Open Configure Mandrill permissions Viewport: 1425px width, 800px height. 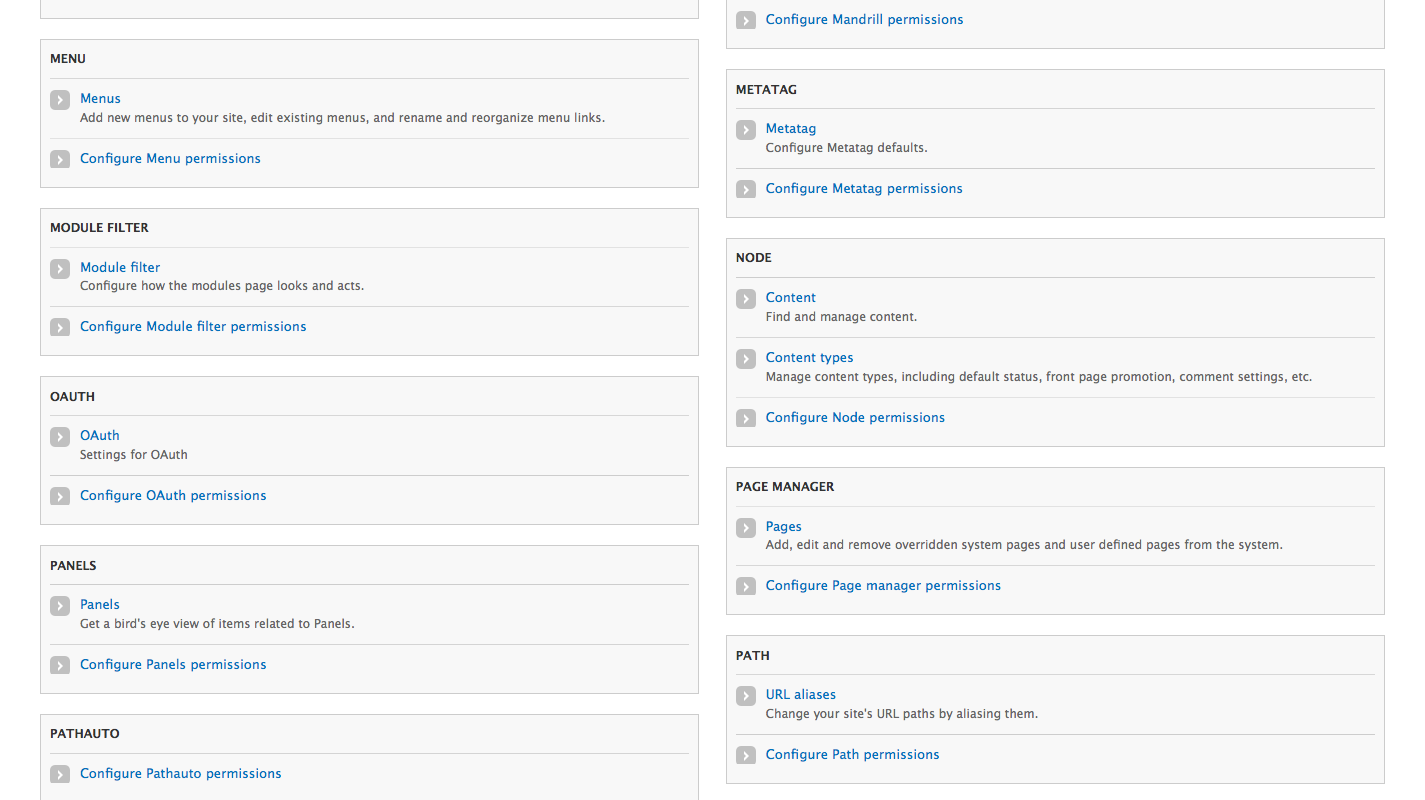click(x=865, y=19)
